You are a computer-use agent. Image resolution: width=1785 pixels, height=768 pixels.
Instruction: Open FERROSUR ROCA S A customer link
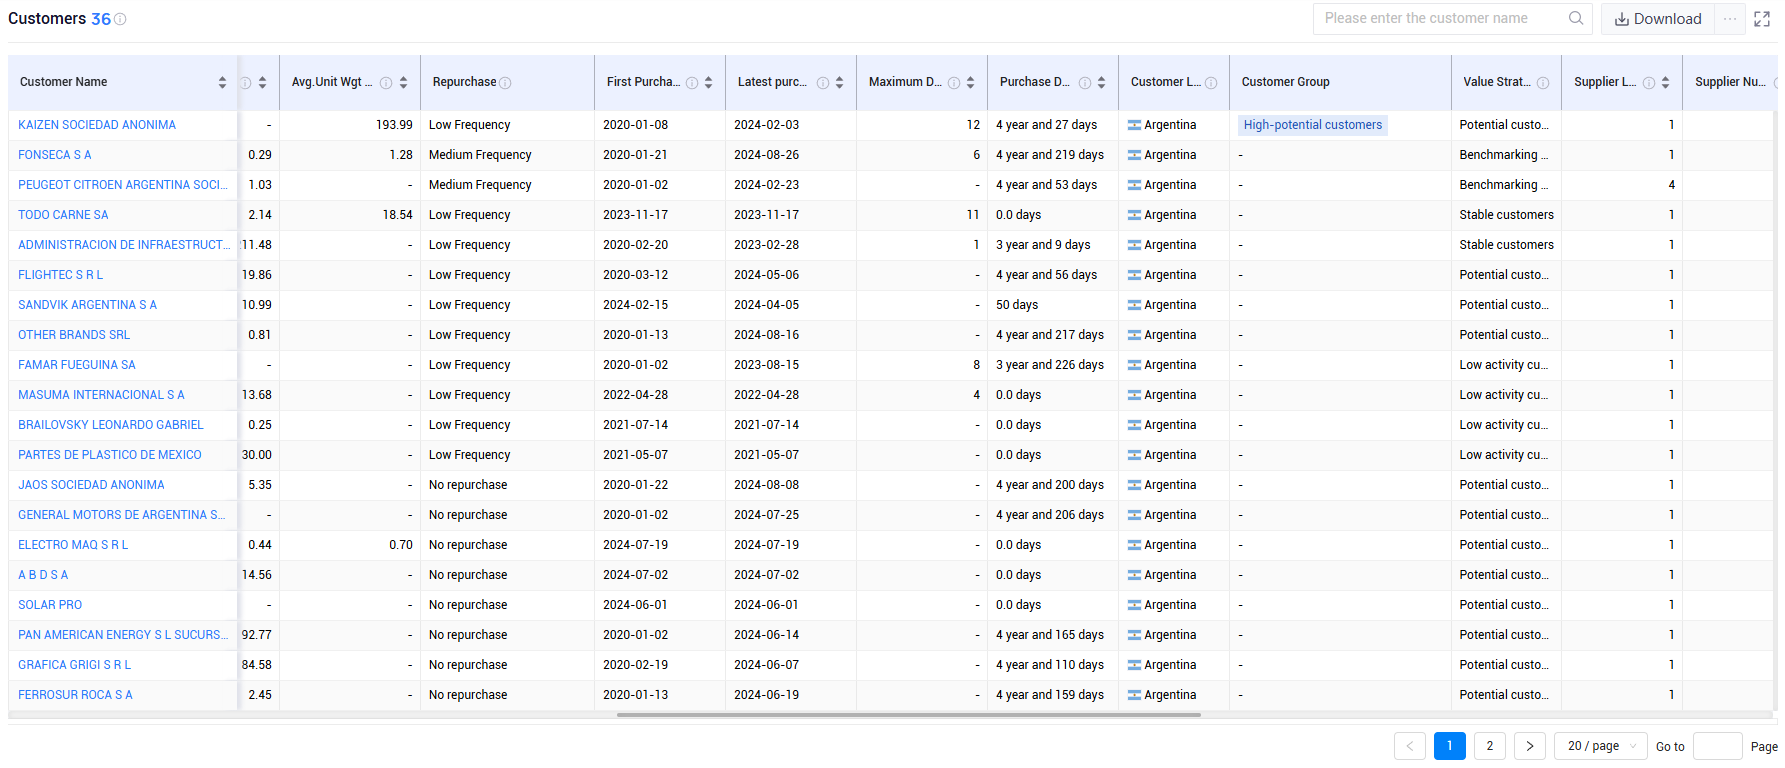click(x=75, y=695)
